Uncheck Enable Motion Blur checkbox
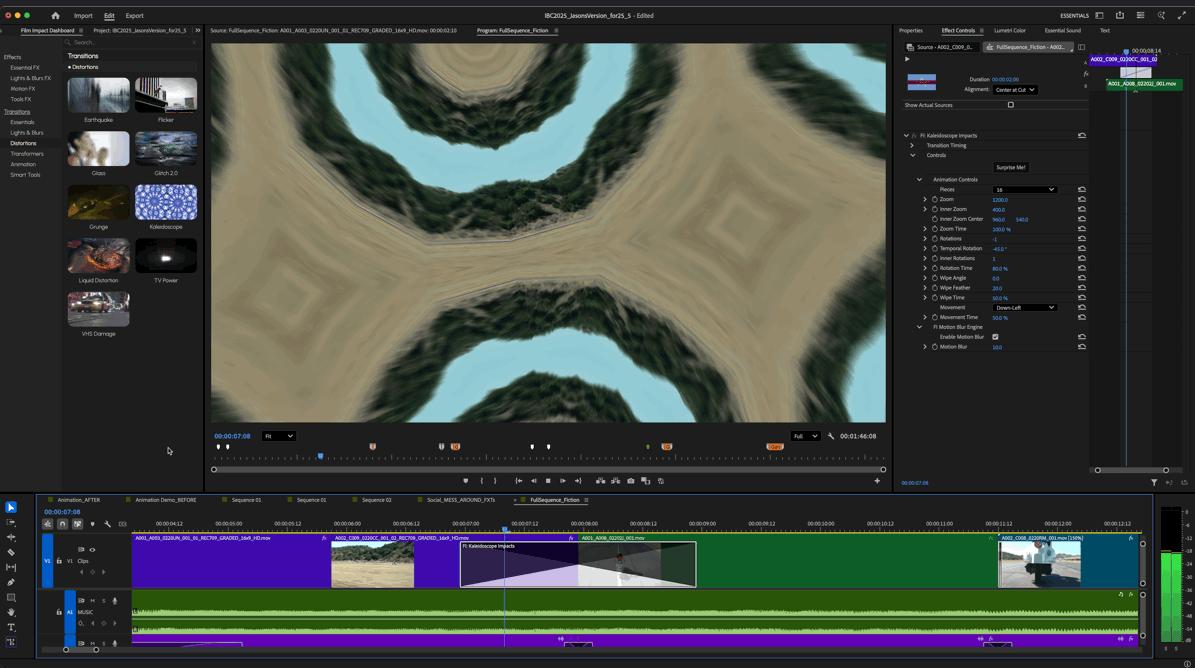The image size is (1195, 668). point(995,337)
